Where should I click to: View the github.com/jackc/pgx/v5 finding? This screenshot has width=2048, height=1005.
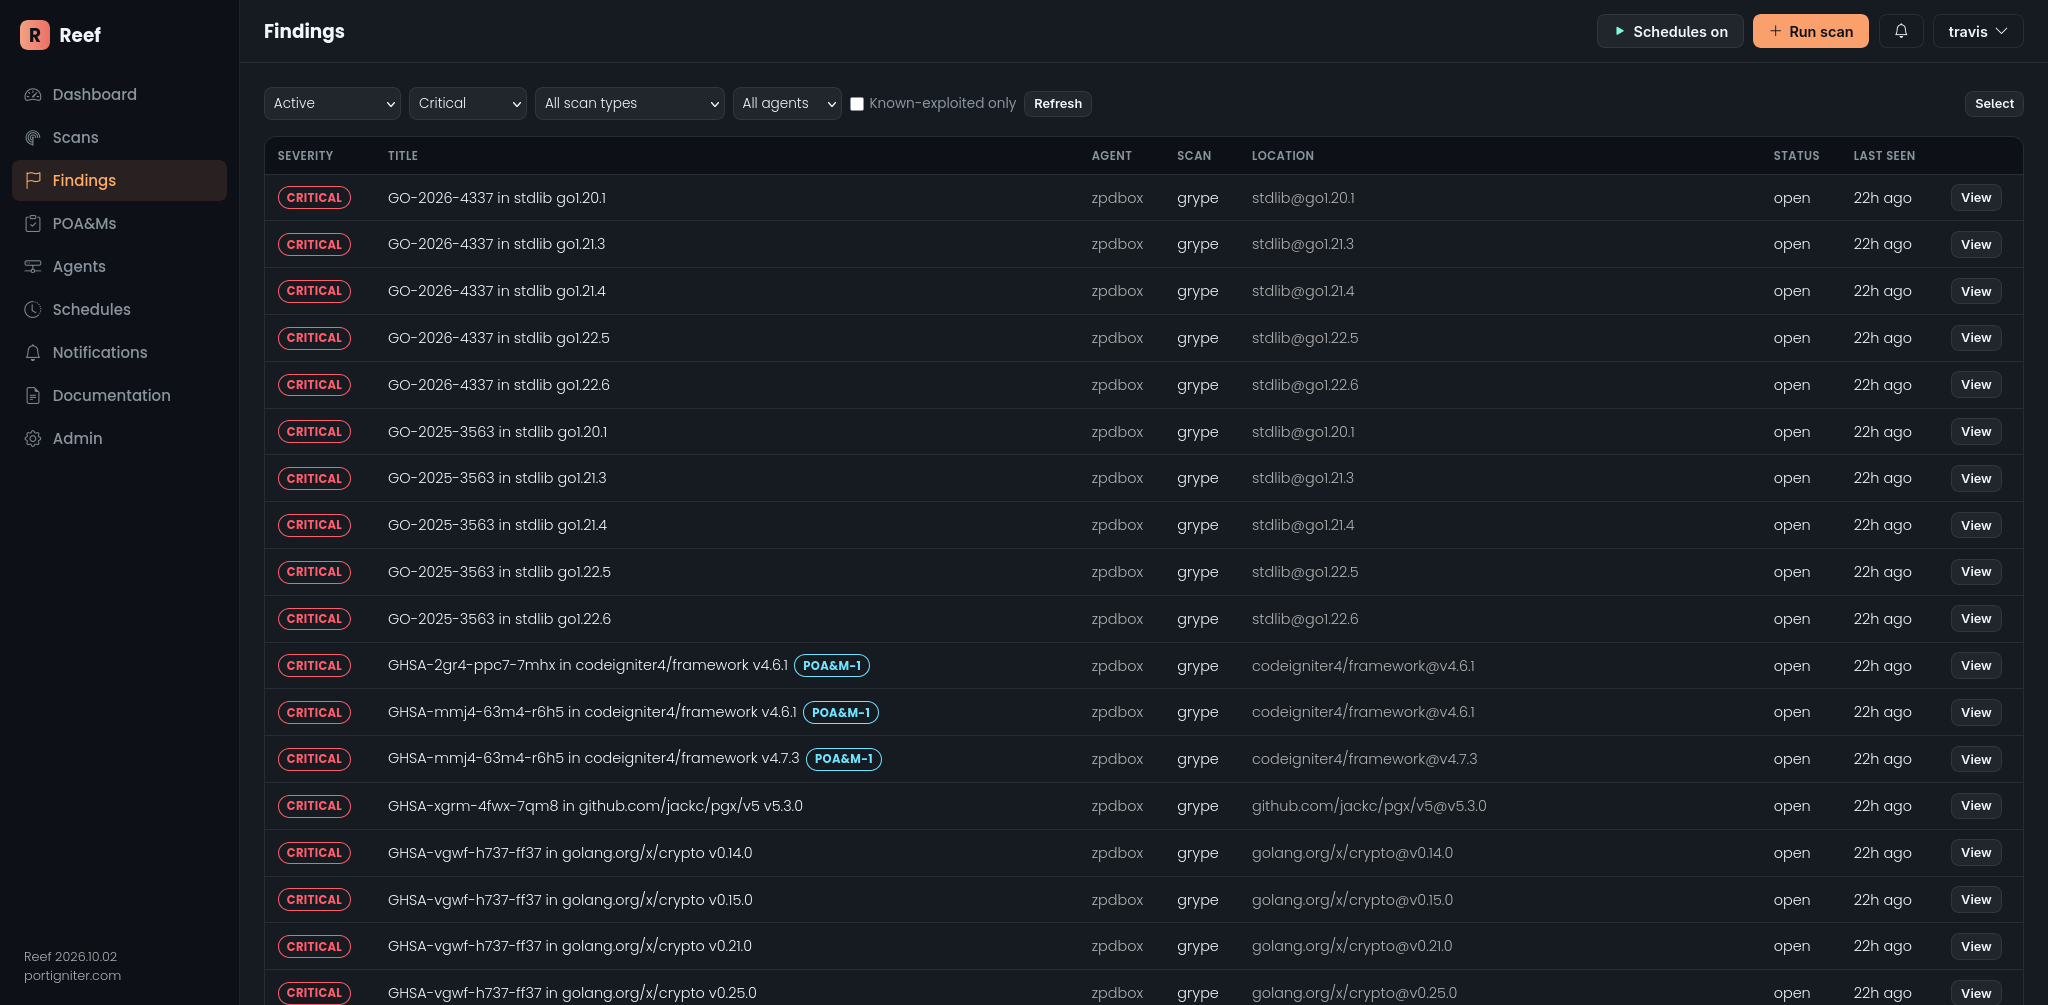coord(1976,806)
